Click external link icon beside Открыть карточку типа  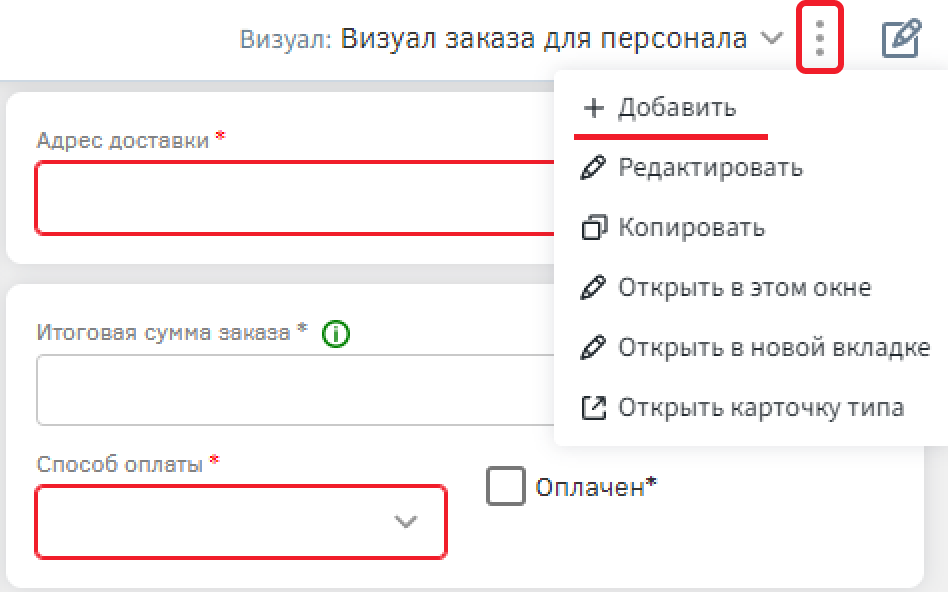[593, 408]
